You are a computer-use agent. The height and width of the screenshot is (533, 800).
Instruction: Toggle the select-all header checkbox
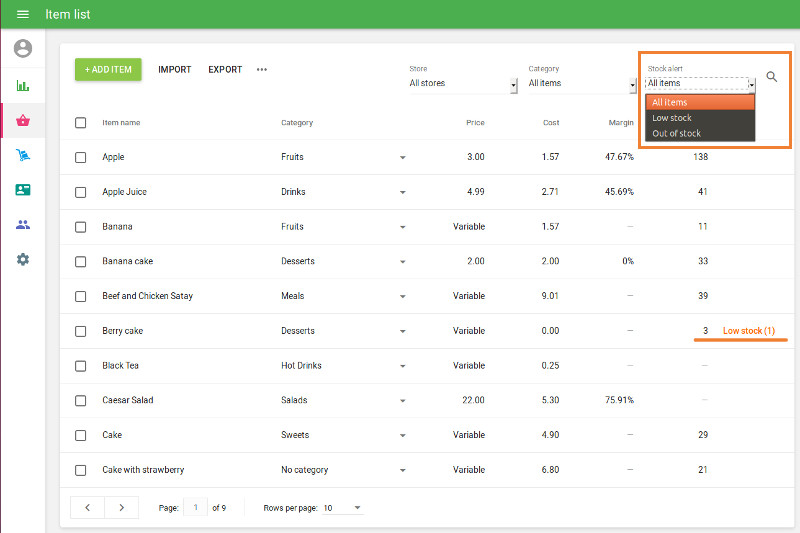point(81,123)
